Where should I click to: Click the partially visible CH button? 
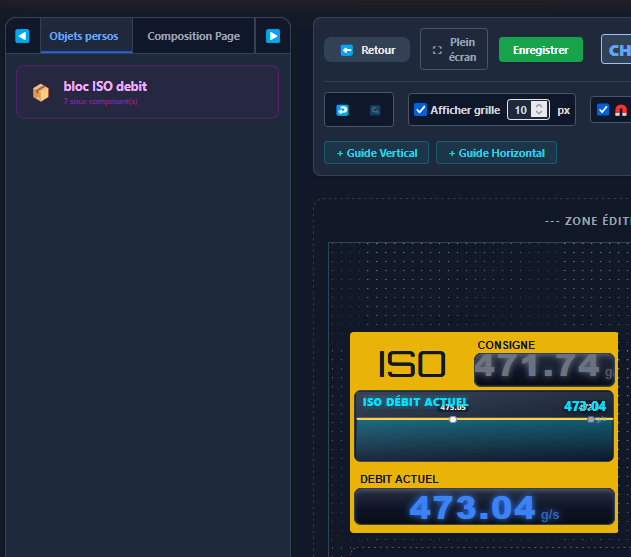coord(616,50)
